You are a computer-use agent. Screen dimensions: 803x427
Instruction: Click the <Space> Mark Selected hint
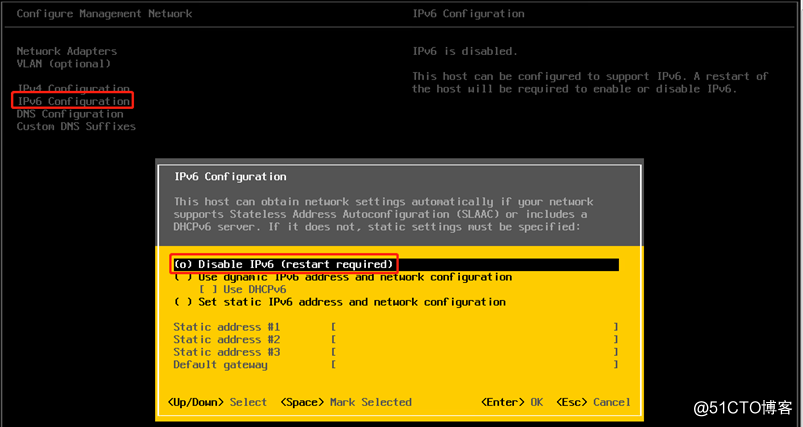tap(346, 402)
